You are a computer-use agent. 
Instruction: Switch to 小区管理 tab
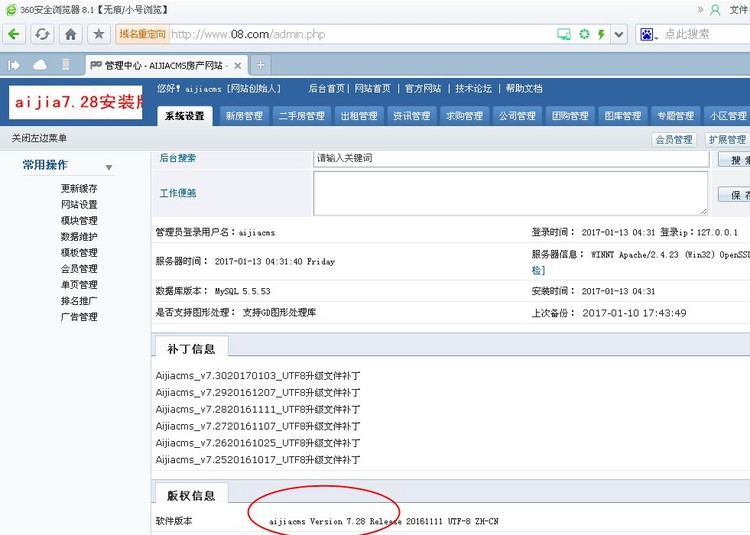tap(727, 116)
